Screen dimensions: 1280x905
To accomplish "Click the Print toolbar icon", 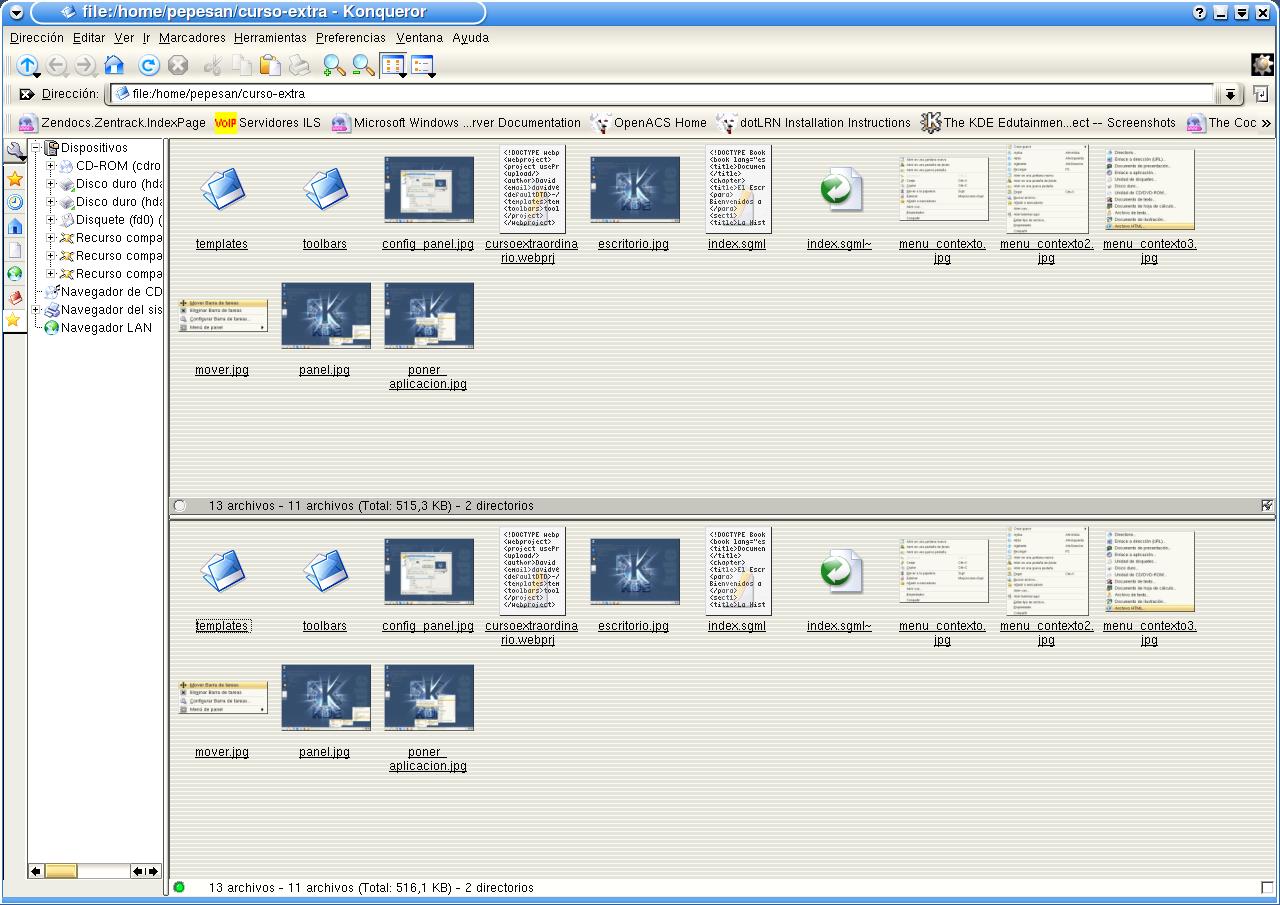I will (299, 66).
